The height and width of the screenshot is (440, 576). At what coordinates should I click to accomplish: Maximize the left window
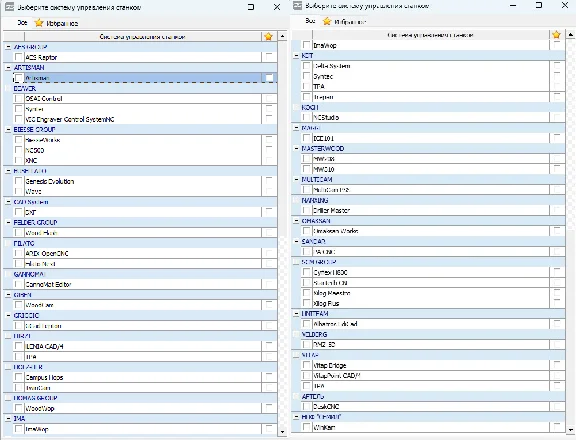point(251,7)
